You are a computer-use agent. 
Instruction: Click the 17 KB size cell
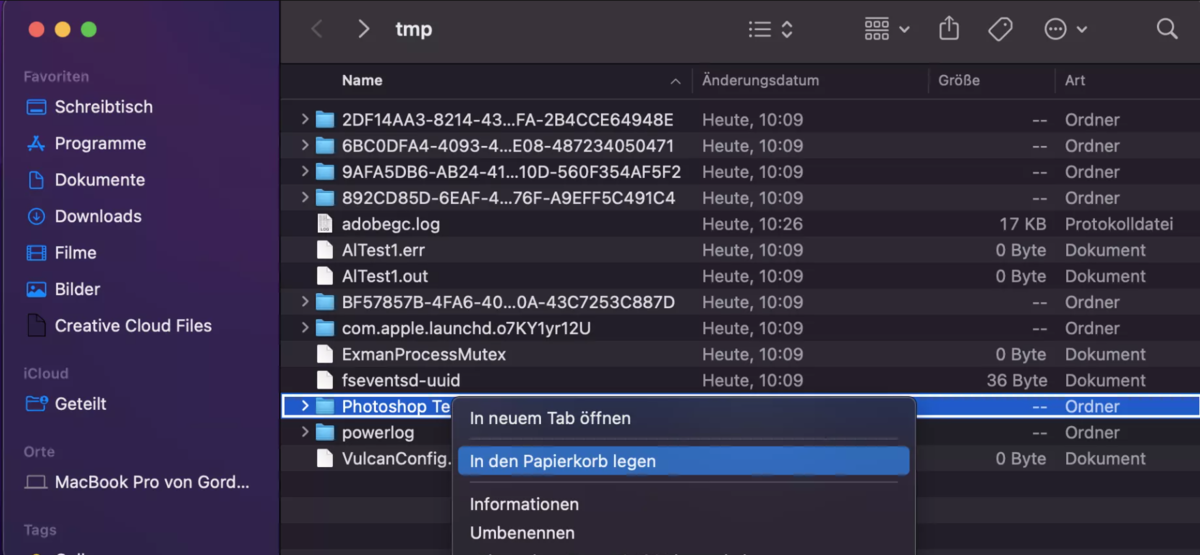pyautogui.click(x=1023, y=224)
